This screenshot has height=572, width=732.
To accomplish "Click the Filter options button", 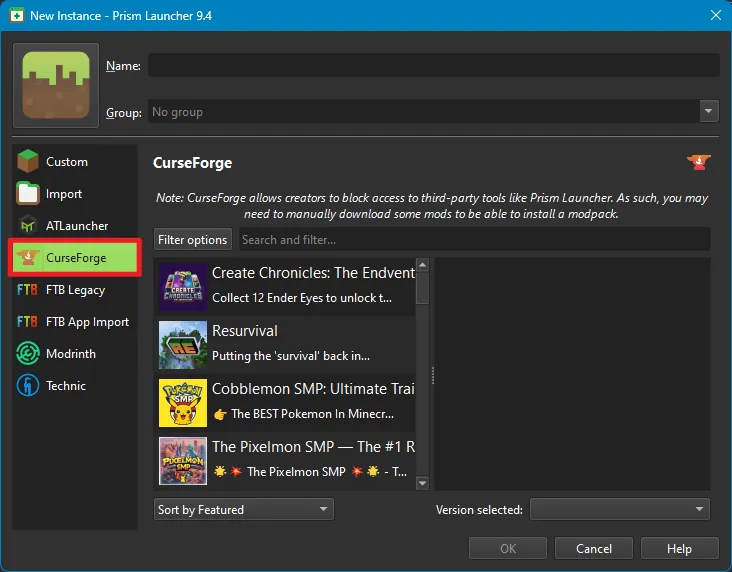I will click(x=192, y=240).
